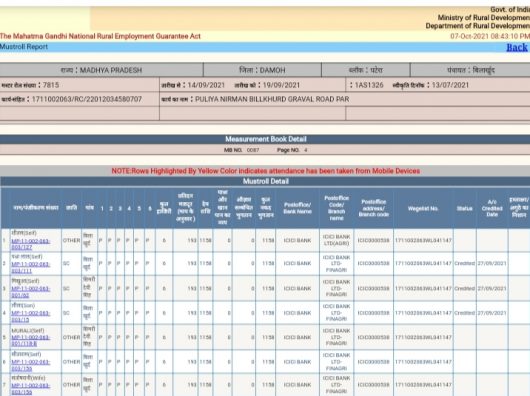Click the MB NO. value
This screenshot has width=530, height=396.
[x=253, y=150]
